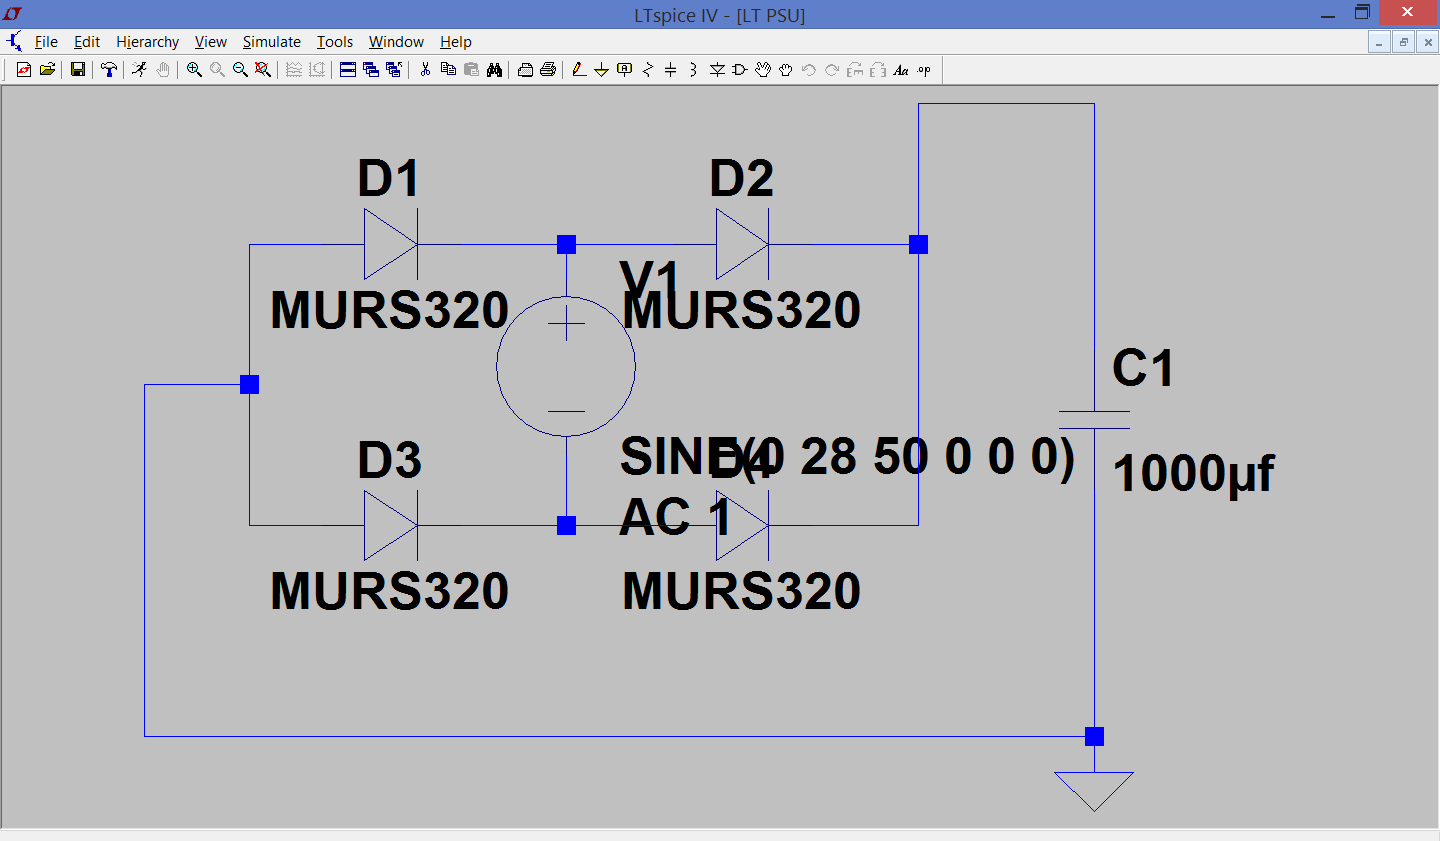The image size is (1440, 841).
Task: Place a Diode component tool
Action: [x=717, y=70]
